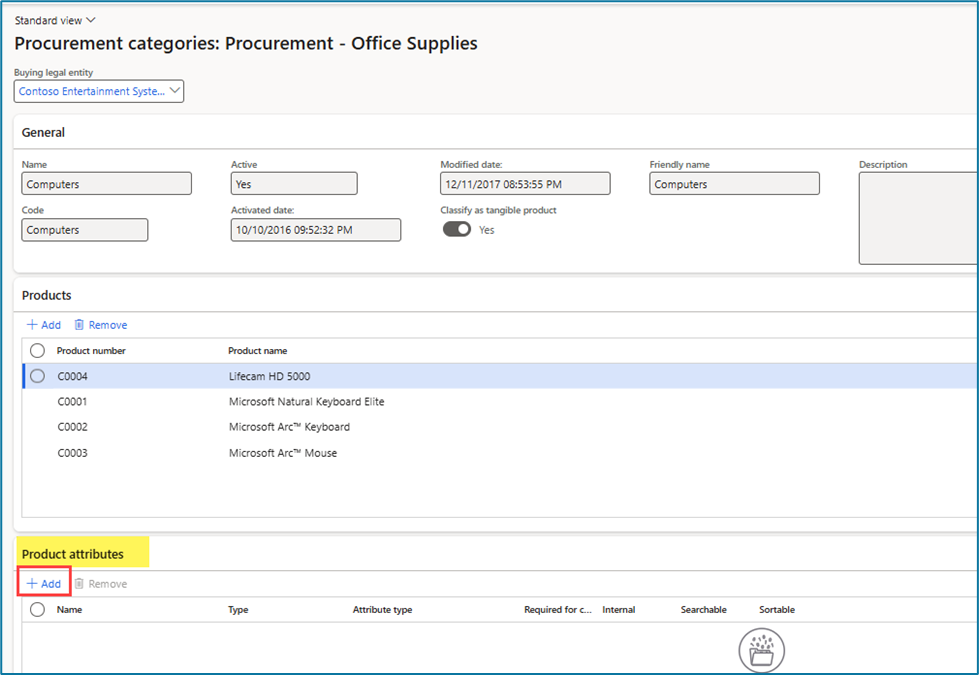Click the Add link in Product attributes toolbar
This screenshot has height=675, width=979.
point(49,583)
